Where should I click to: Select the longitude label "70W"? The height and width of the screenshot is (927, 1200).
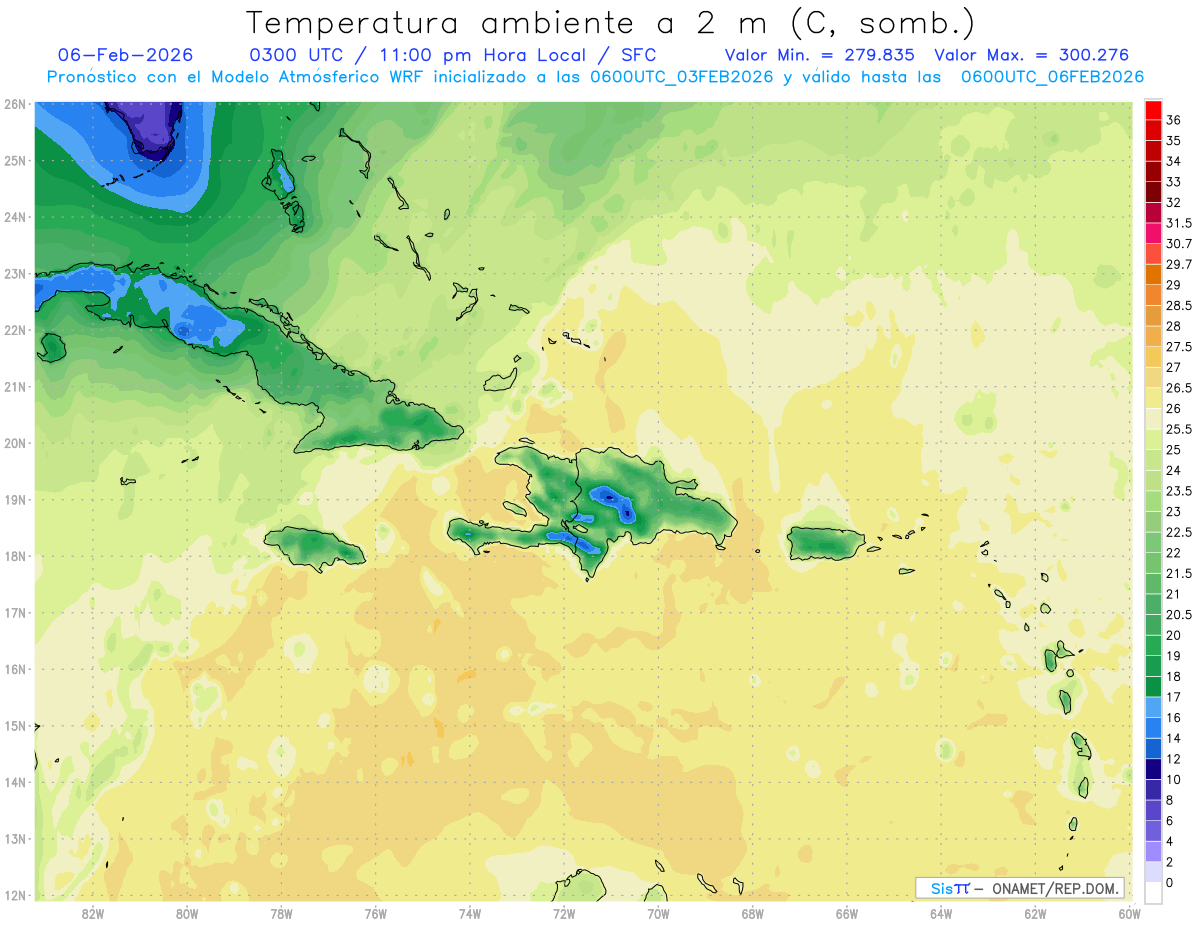tap(658, 914)
